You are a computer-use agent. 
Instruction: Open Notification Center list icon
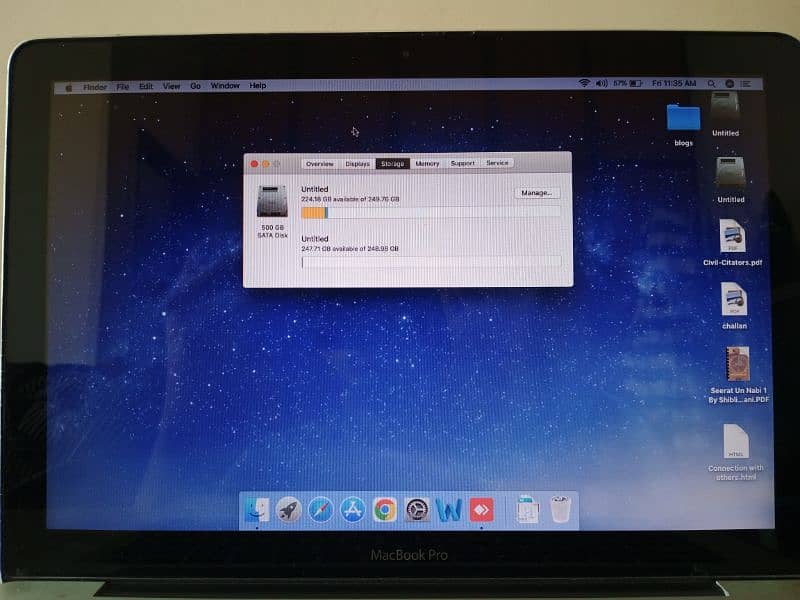[746, 83]
